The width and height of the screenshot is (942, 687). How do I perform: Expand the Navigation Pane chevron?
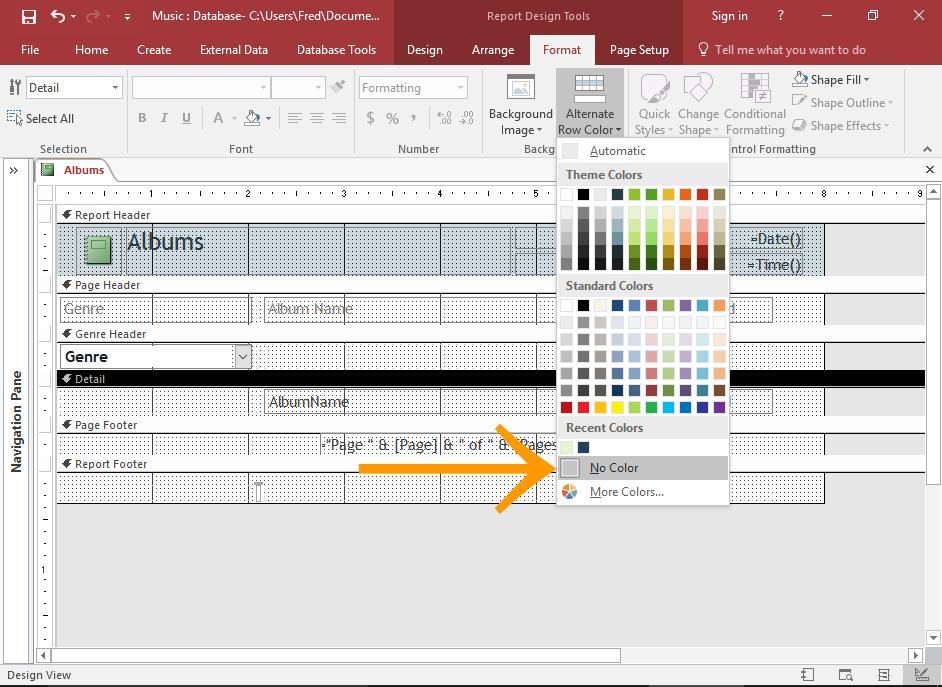[14, 170]
